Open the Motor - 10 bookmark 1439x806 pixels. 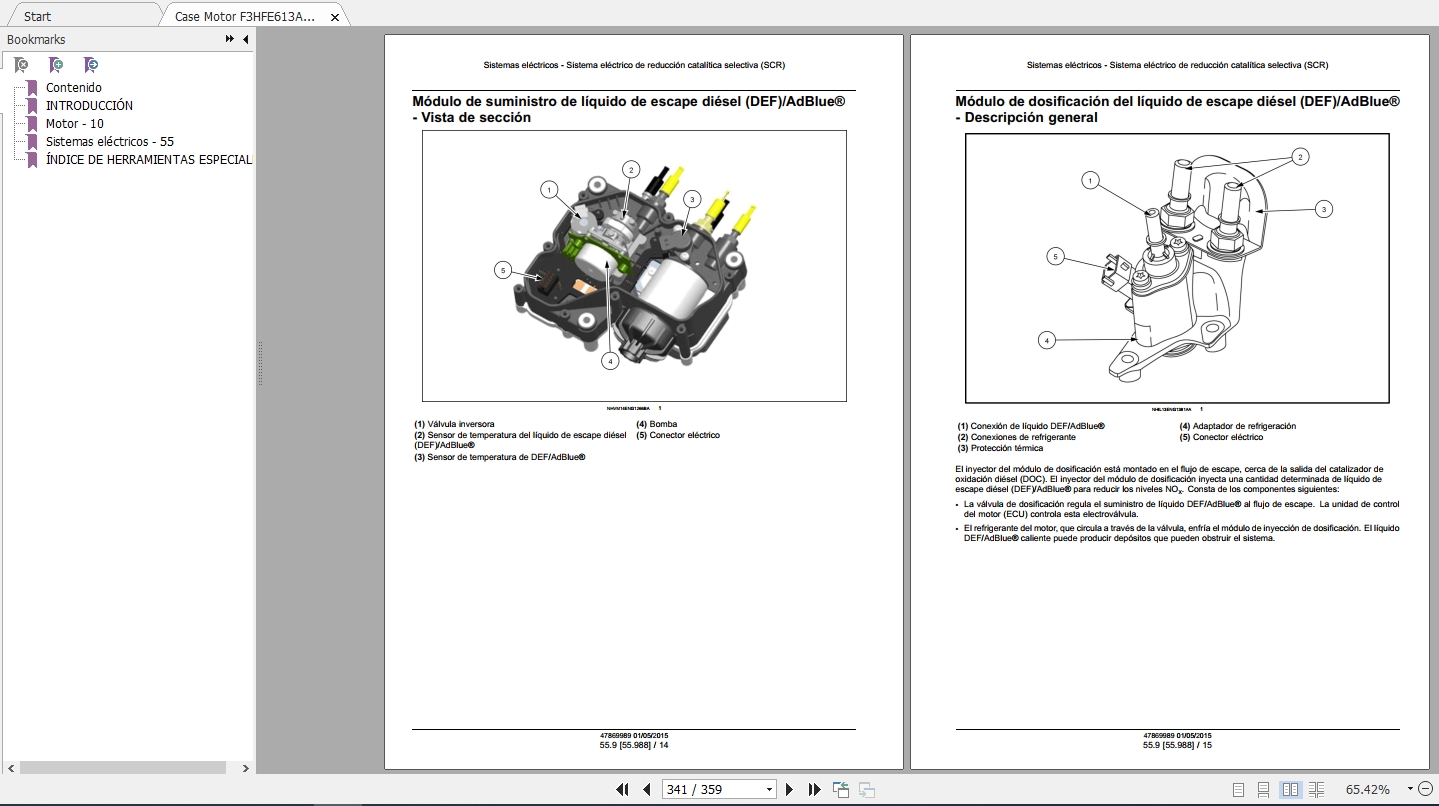tap(75, 124)
